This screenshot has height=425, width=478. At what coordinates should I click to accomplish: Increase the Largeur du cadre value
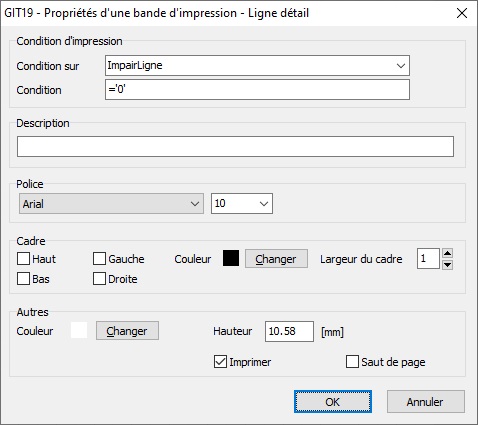point(447,253)
